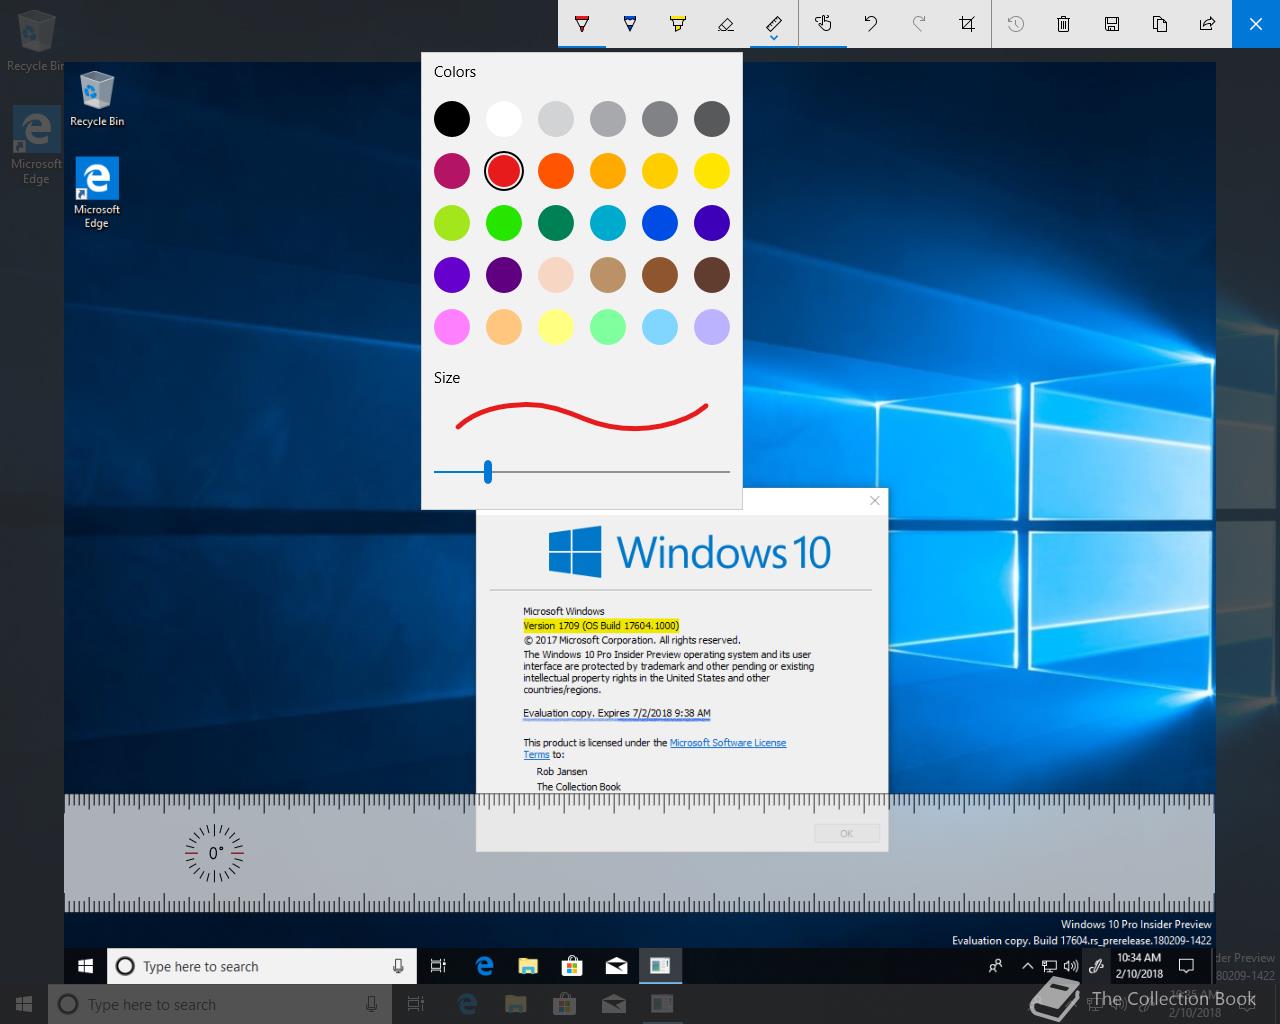
Task: Choose the mint green pastel swatch
Action: click(x=608, y=327)
